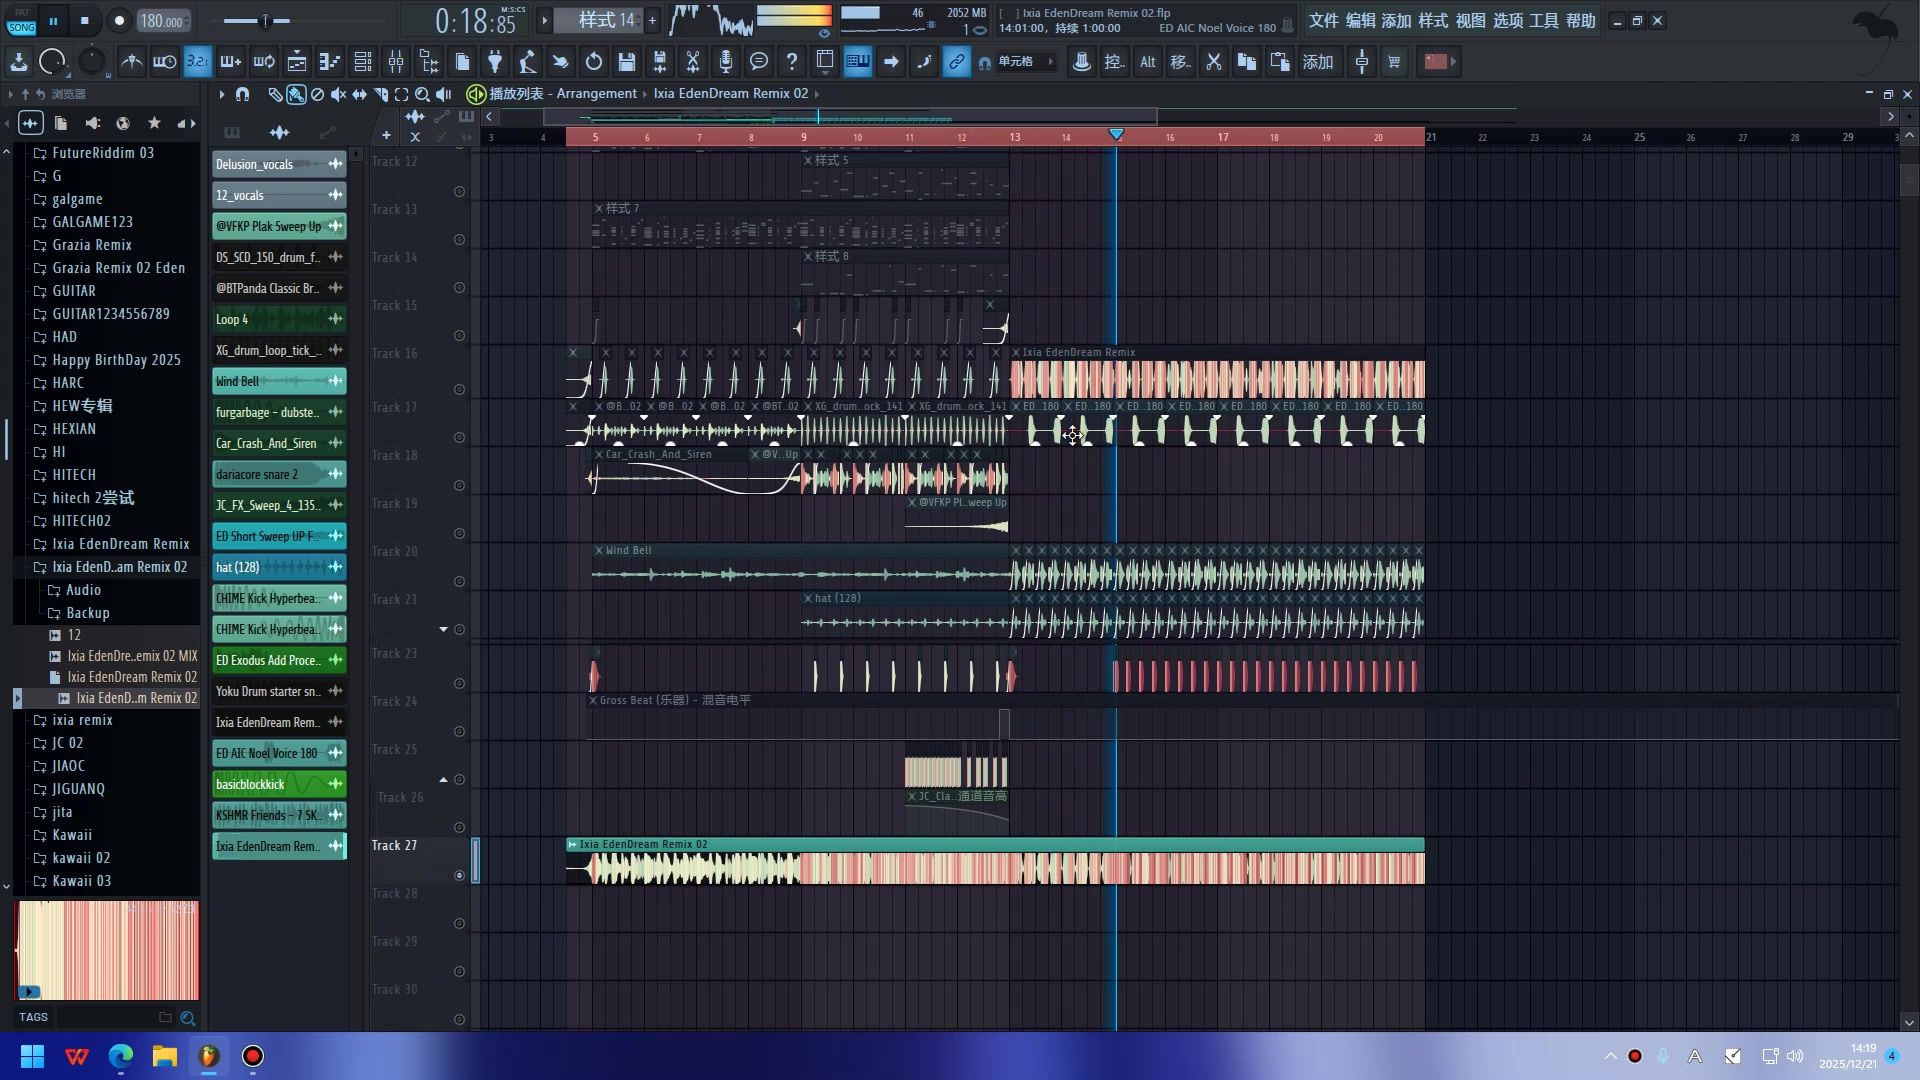
Task: Choose the Select marquee tool
Action: [401, 94]
